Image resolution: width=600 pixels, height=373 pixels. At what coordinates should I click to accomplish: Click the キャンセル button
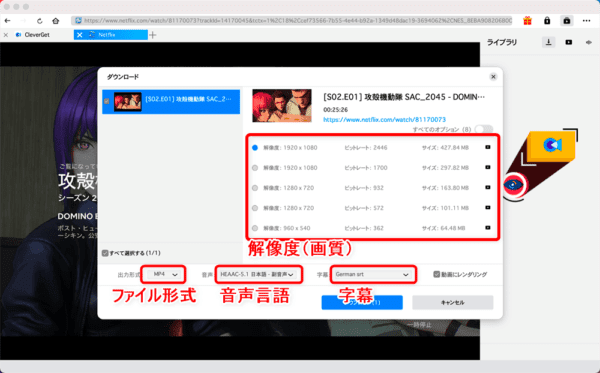point(453,302)
